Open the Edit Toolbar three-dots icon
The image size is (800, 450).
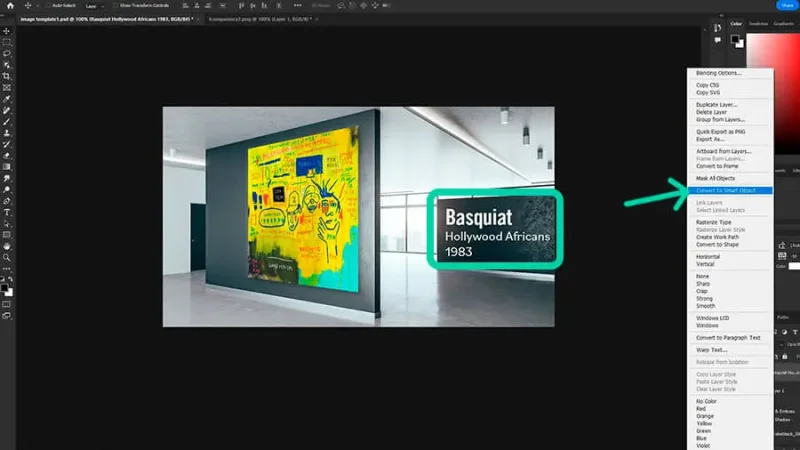point(7,268)
